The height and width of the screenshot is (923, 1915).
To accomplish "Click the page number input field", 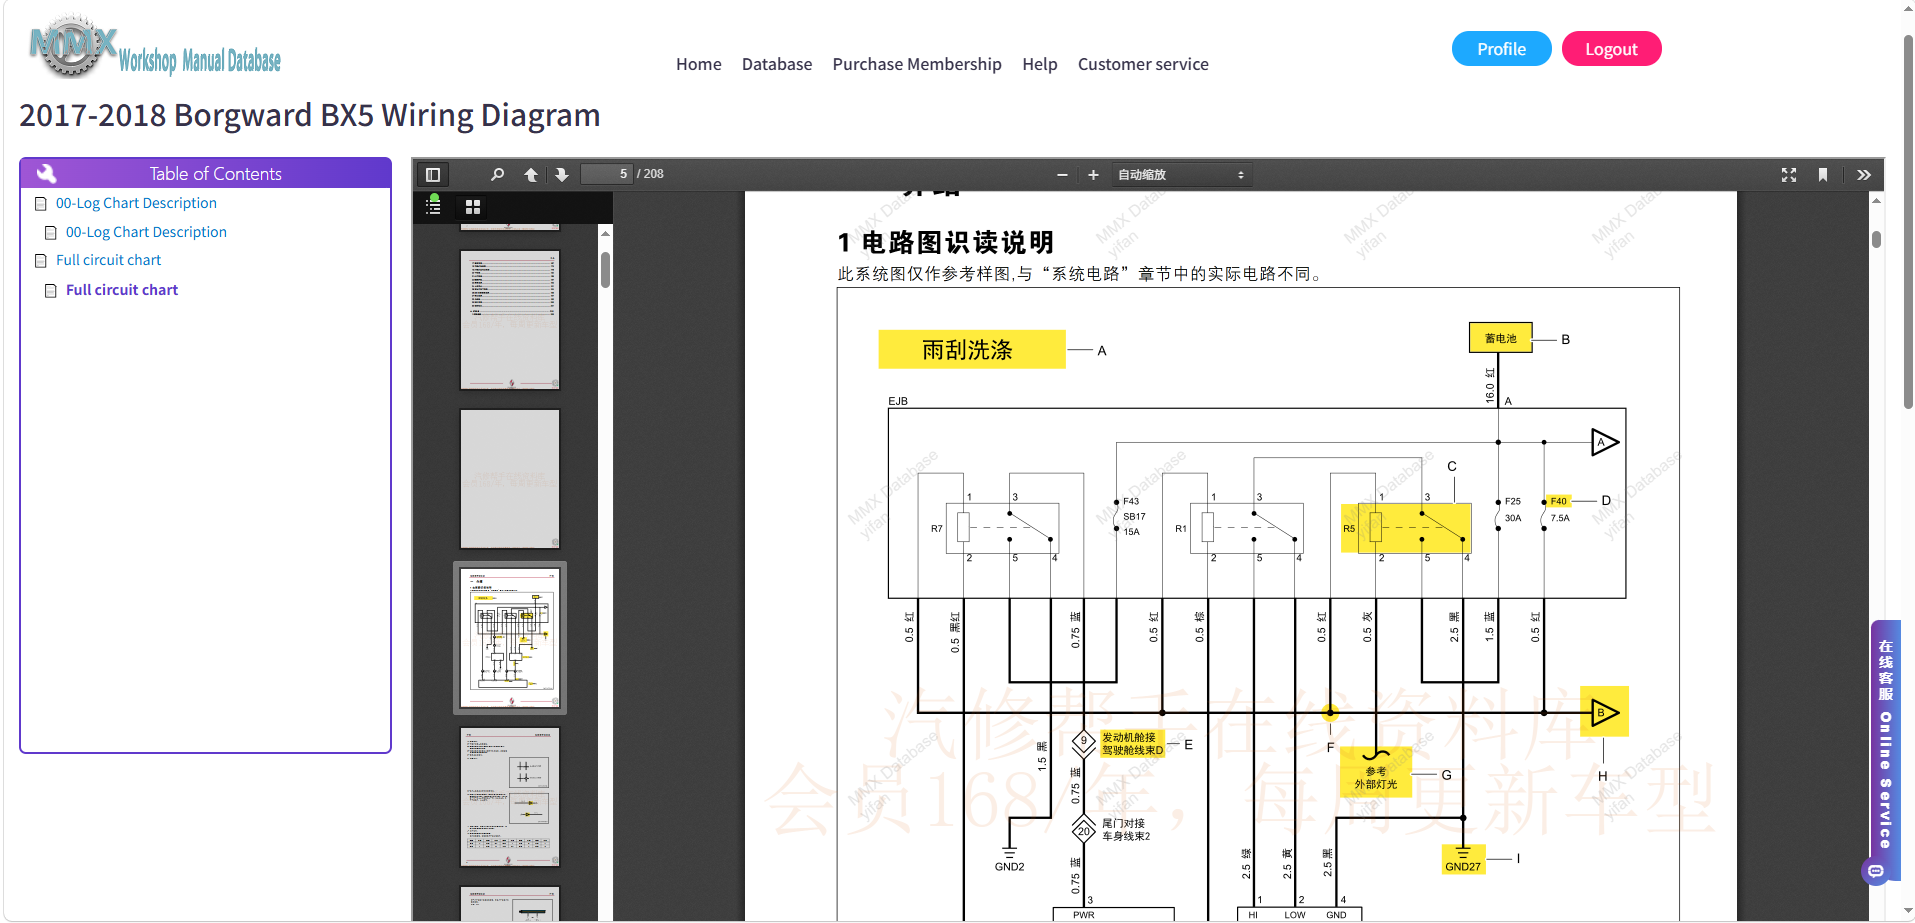I will pos(606,174).
